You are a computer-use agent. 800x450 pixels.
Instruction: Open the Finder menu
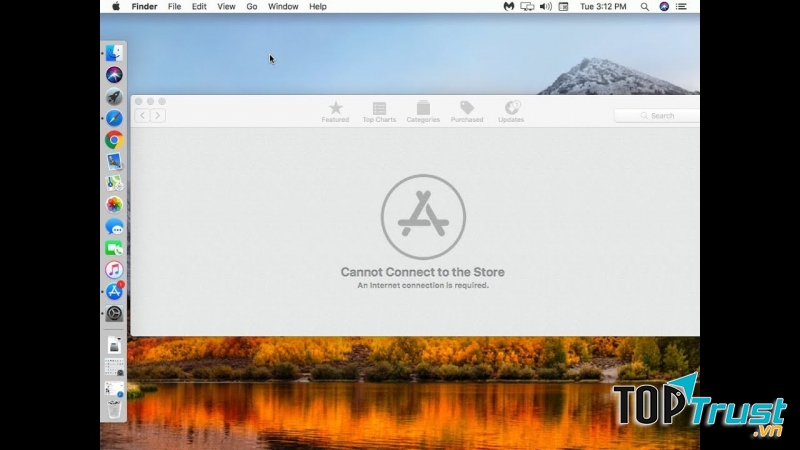click(x=144, y=7)
